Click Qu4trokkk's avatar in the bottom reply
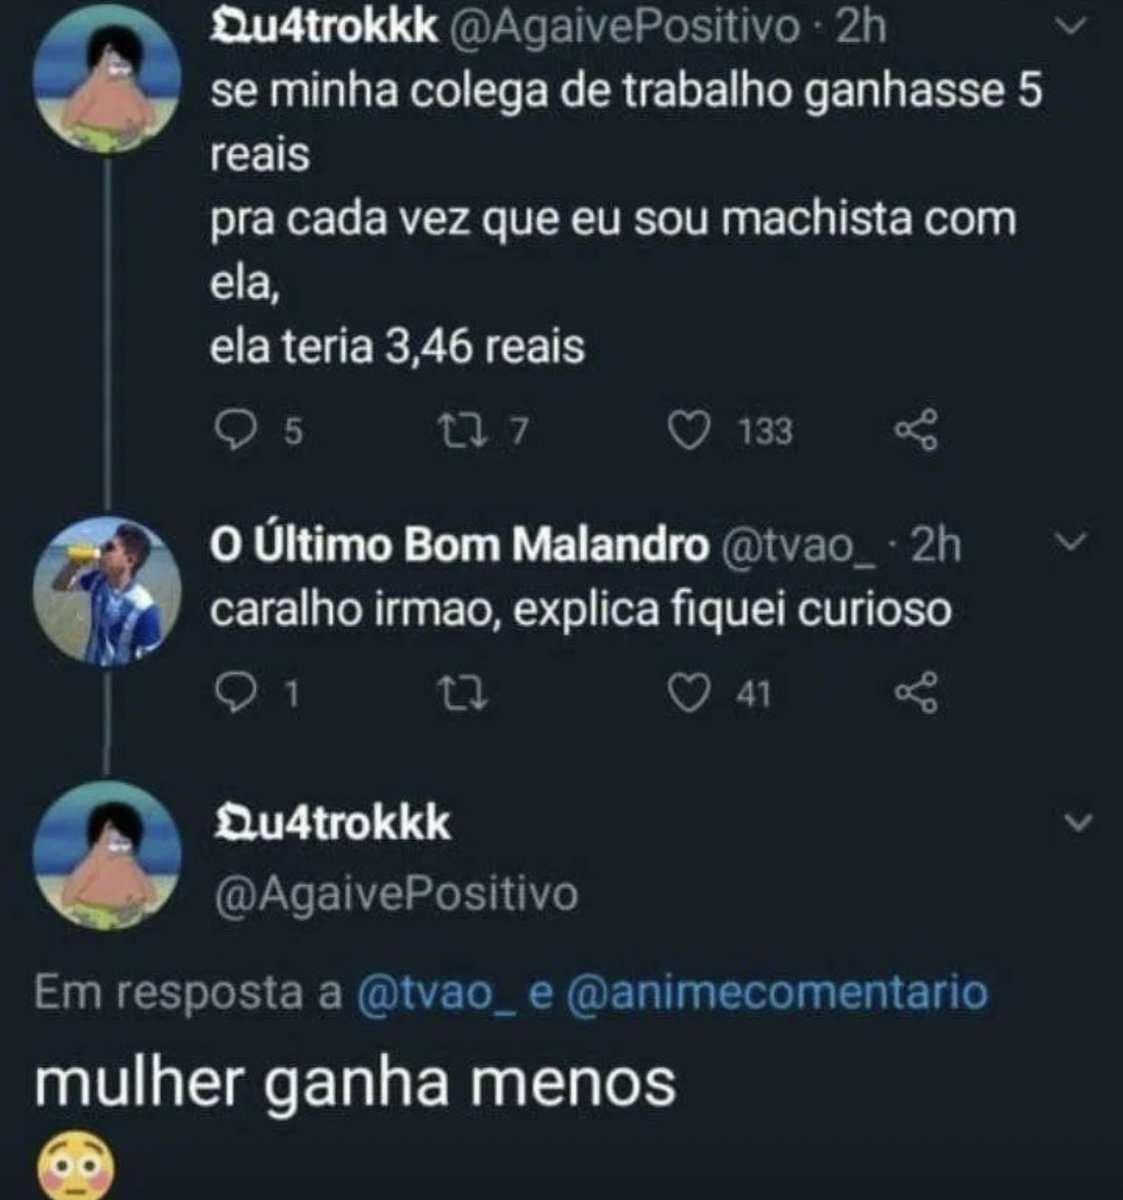This screenshot has width=1123, height=1200. pyautogui.click(x=107, y=857)
